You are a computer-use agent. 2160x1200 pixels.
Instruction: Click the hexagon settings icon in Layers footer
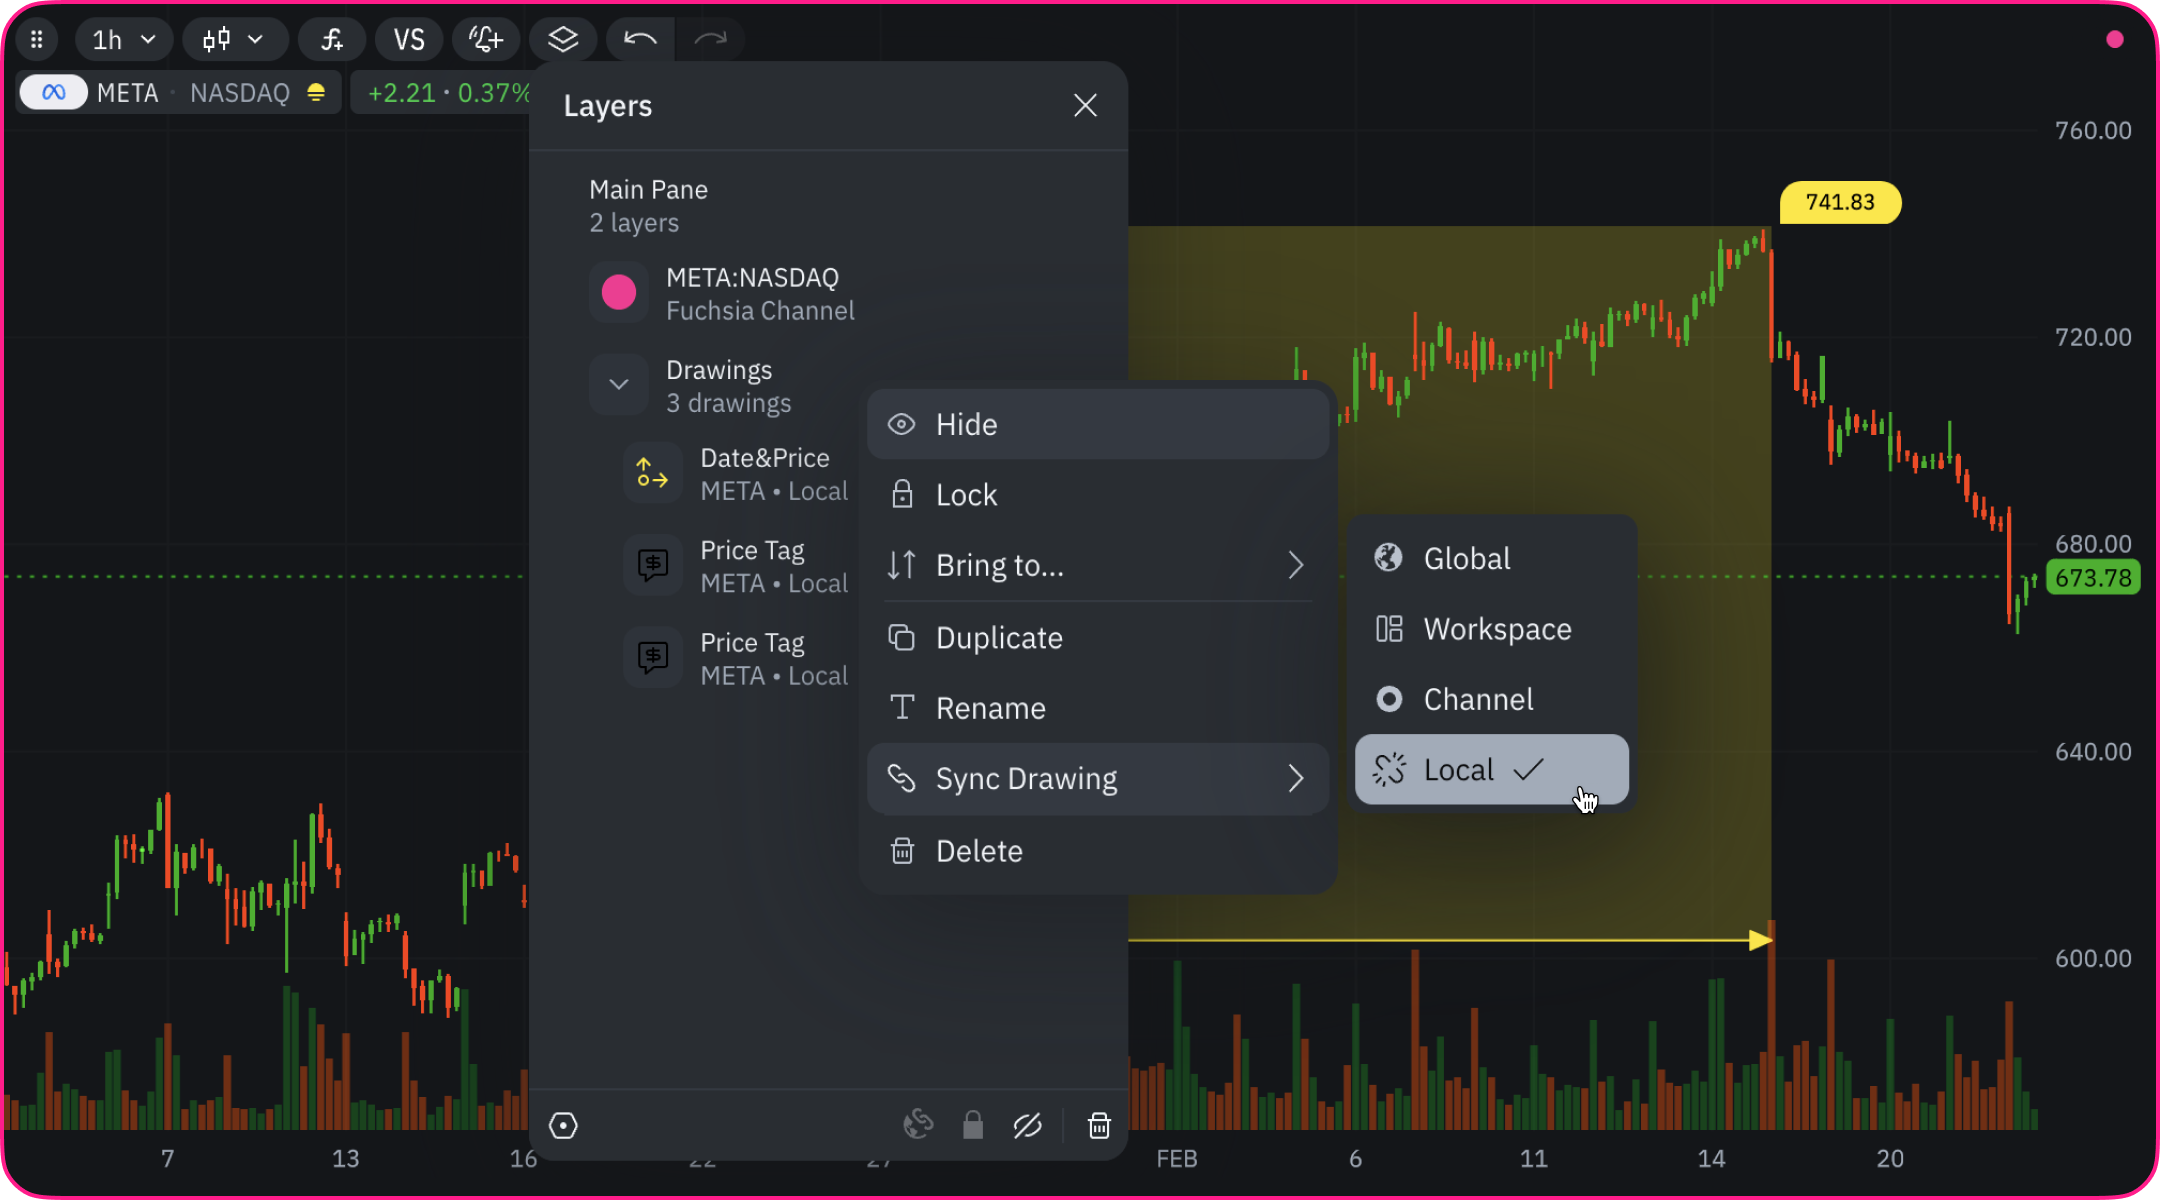[x=563, y=1126]
